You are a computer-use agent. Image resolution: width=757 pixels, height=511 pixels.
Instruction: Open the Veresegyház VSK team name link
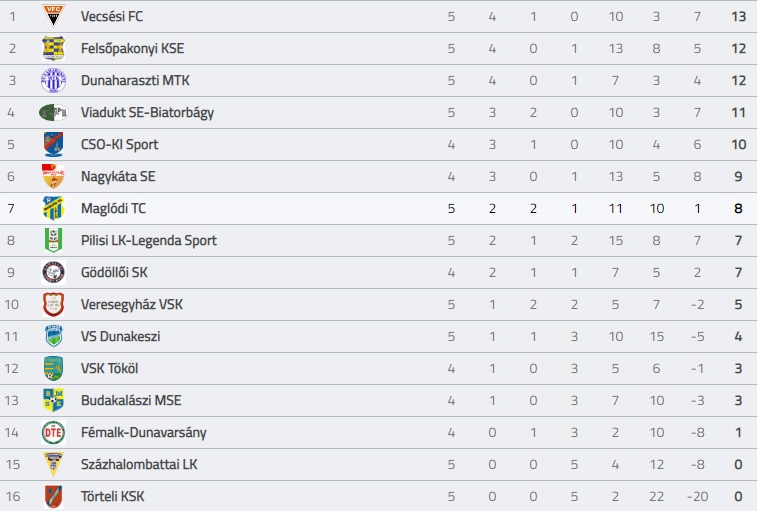[x=132, y=305]
